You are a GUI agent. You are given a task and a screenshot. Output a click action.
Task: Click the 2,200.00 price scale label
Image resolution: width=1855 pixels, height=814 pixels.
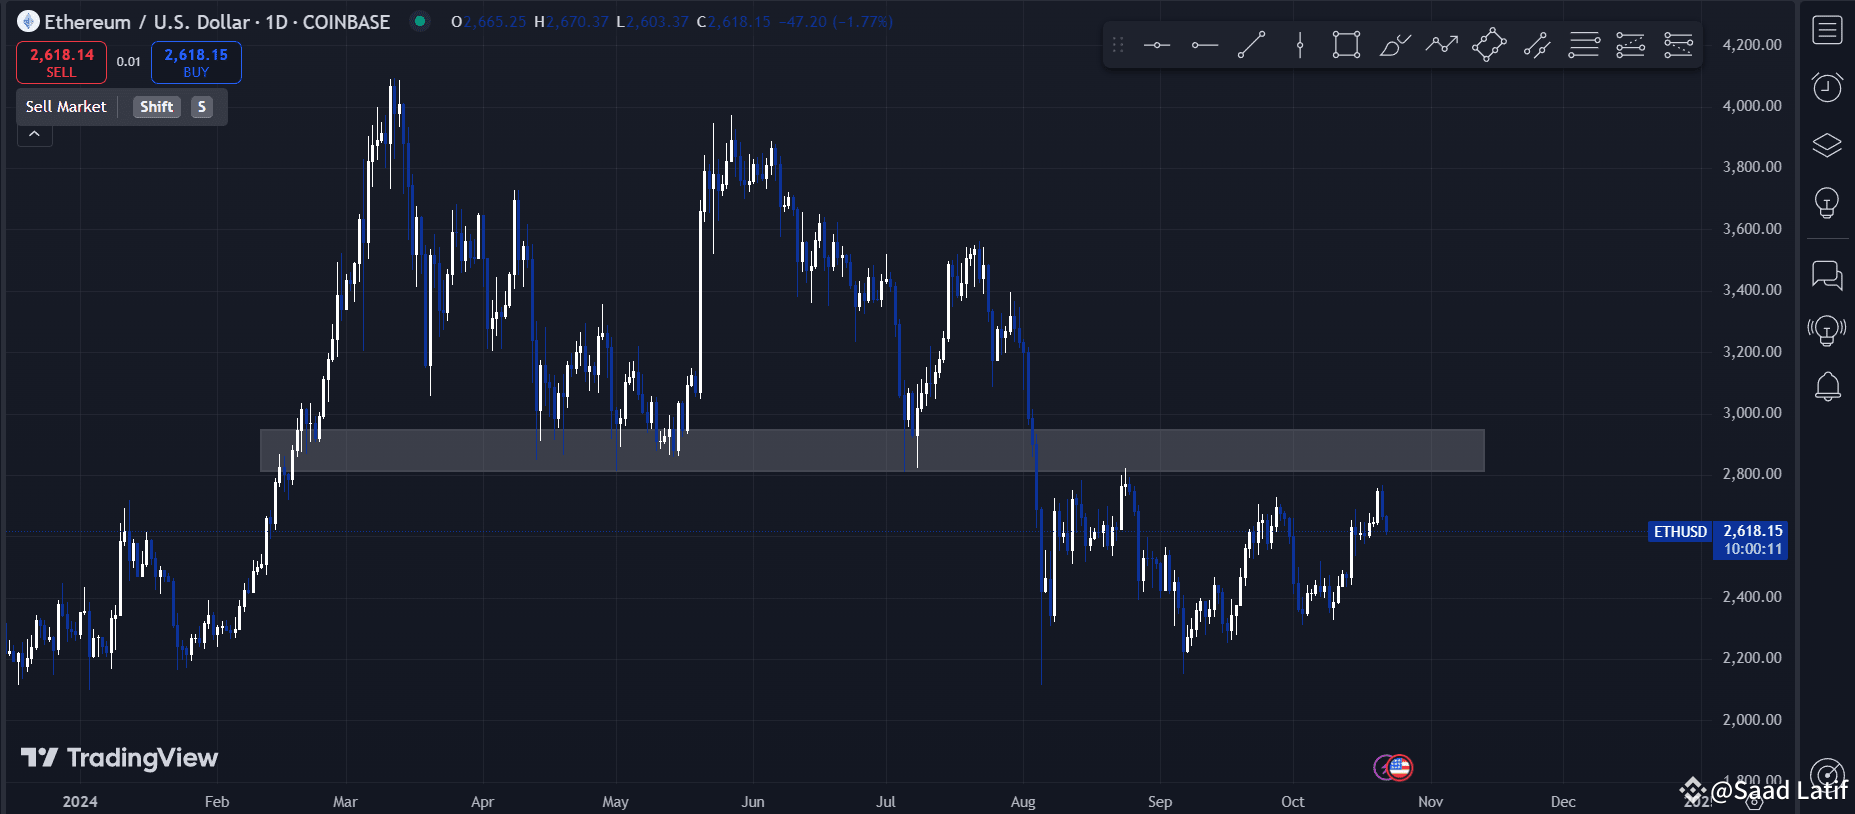[1752, 658]
